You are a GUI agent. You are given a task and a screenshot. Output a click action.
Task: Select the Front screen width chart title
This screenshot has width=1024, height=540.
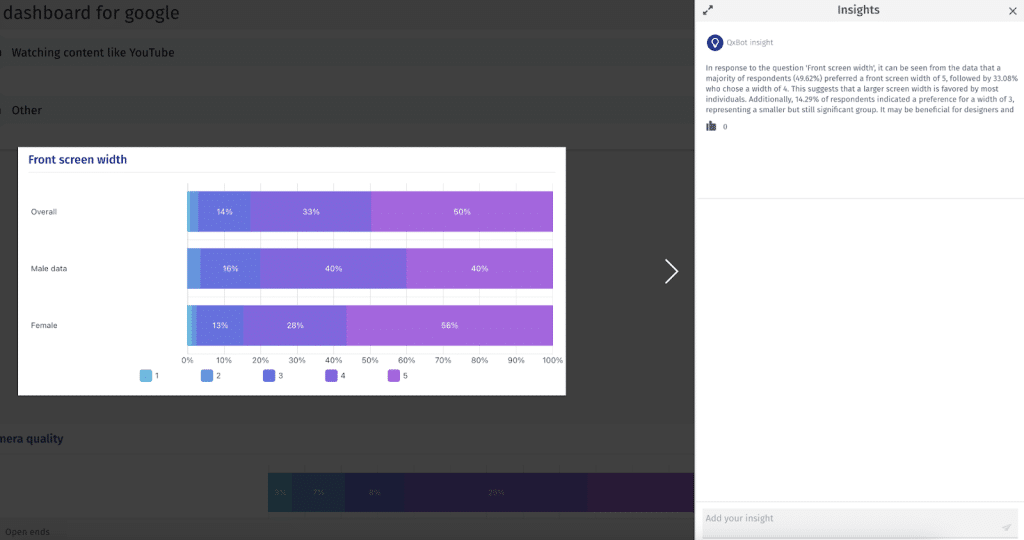[78, 159]
